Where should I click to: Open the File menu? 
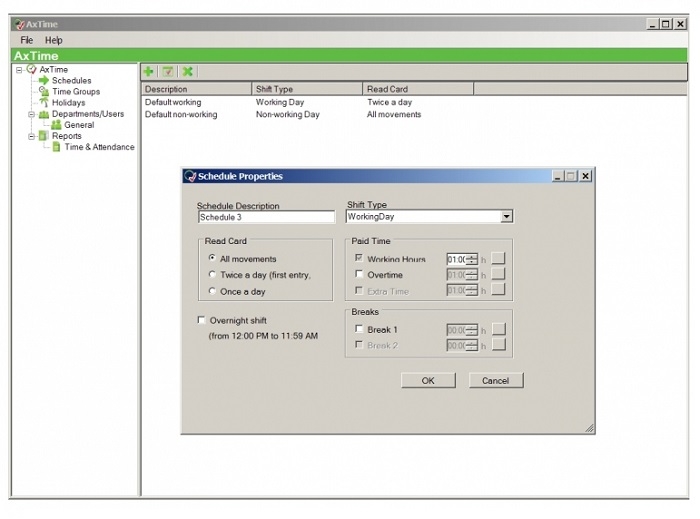coord(27,40)
